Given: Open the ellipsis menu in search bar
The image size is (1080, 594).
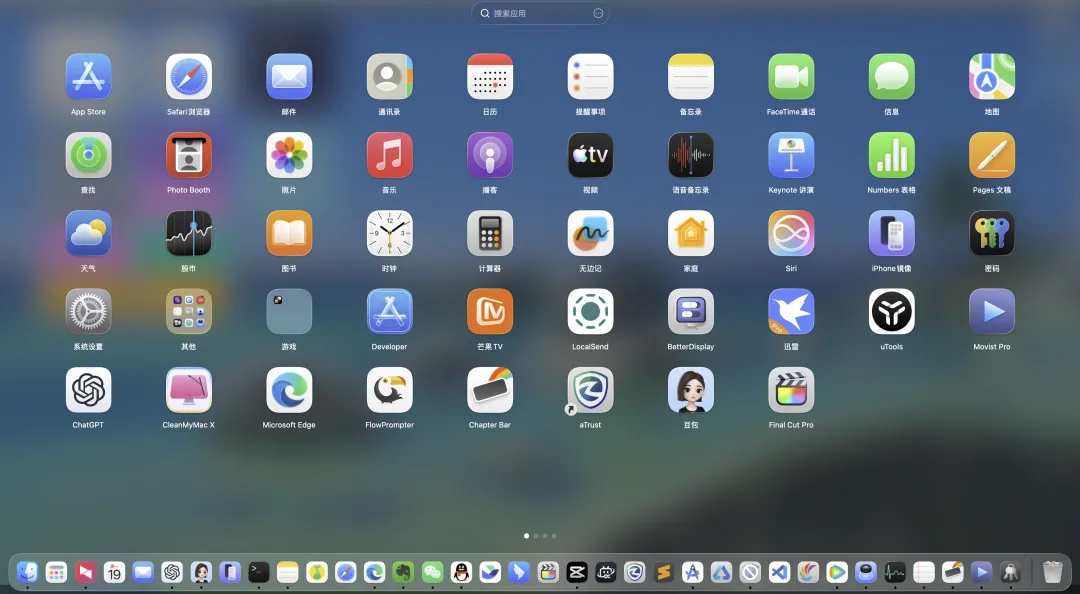Looking at the screenshot, I should click(598, 13).
